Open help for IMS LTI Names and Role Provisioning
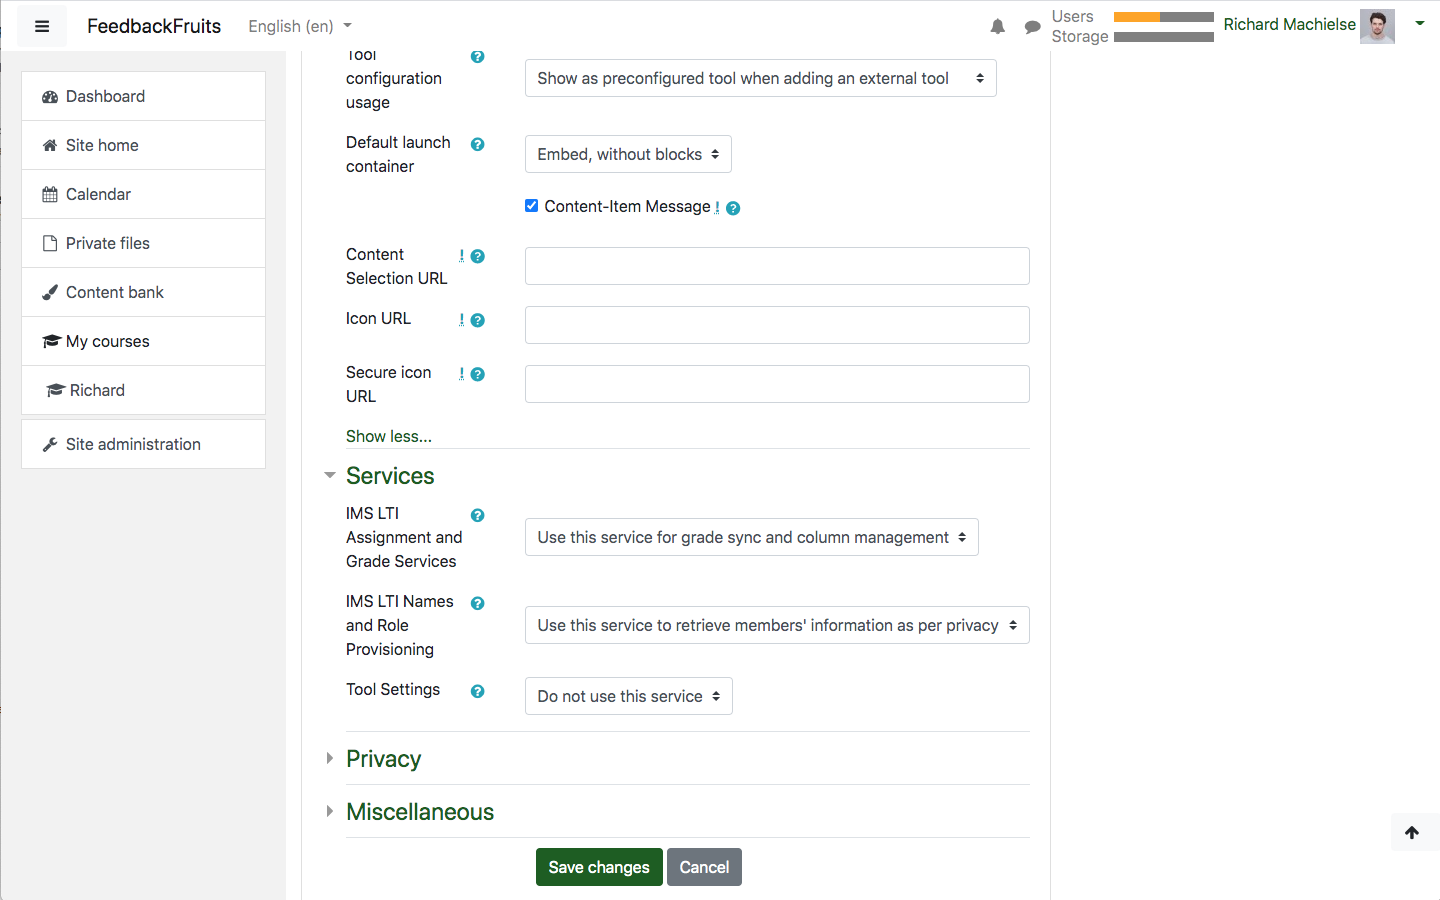The width and height of the screenshot is (1440, 900). [477, 603]
